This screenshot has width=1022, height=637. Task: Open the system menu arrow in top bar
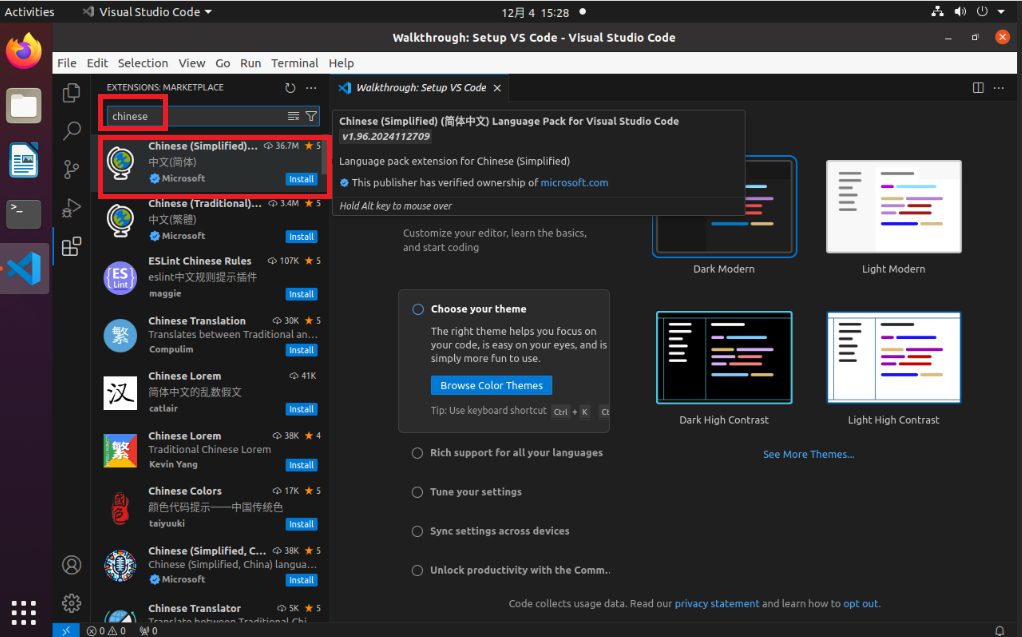pyautogui.click(x=1001, y=12)
